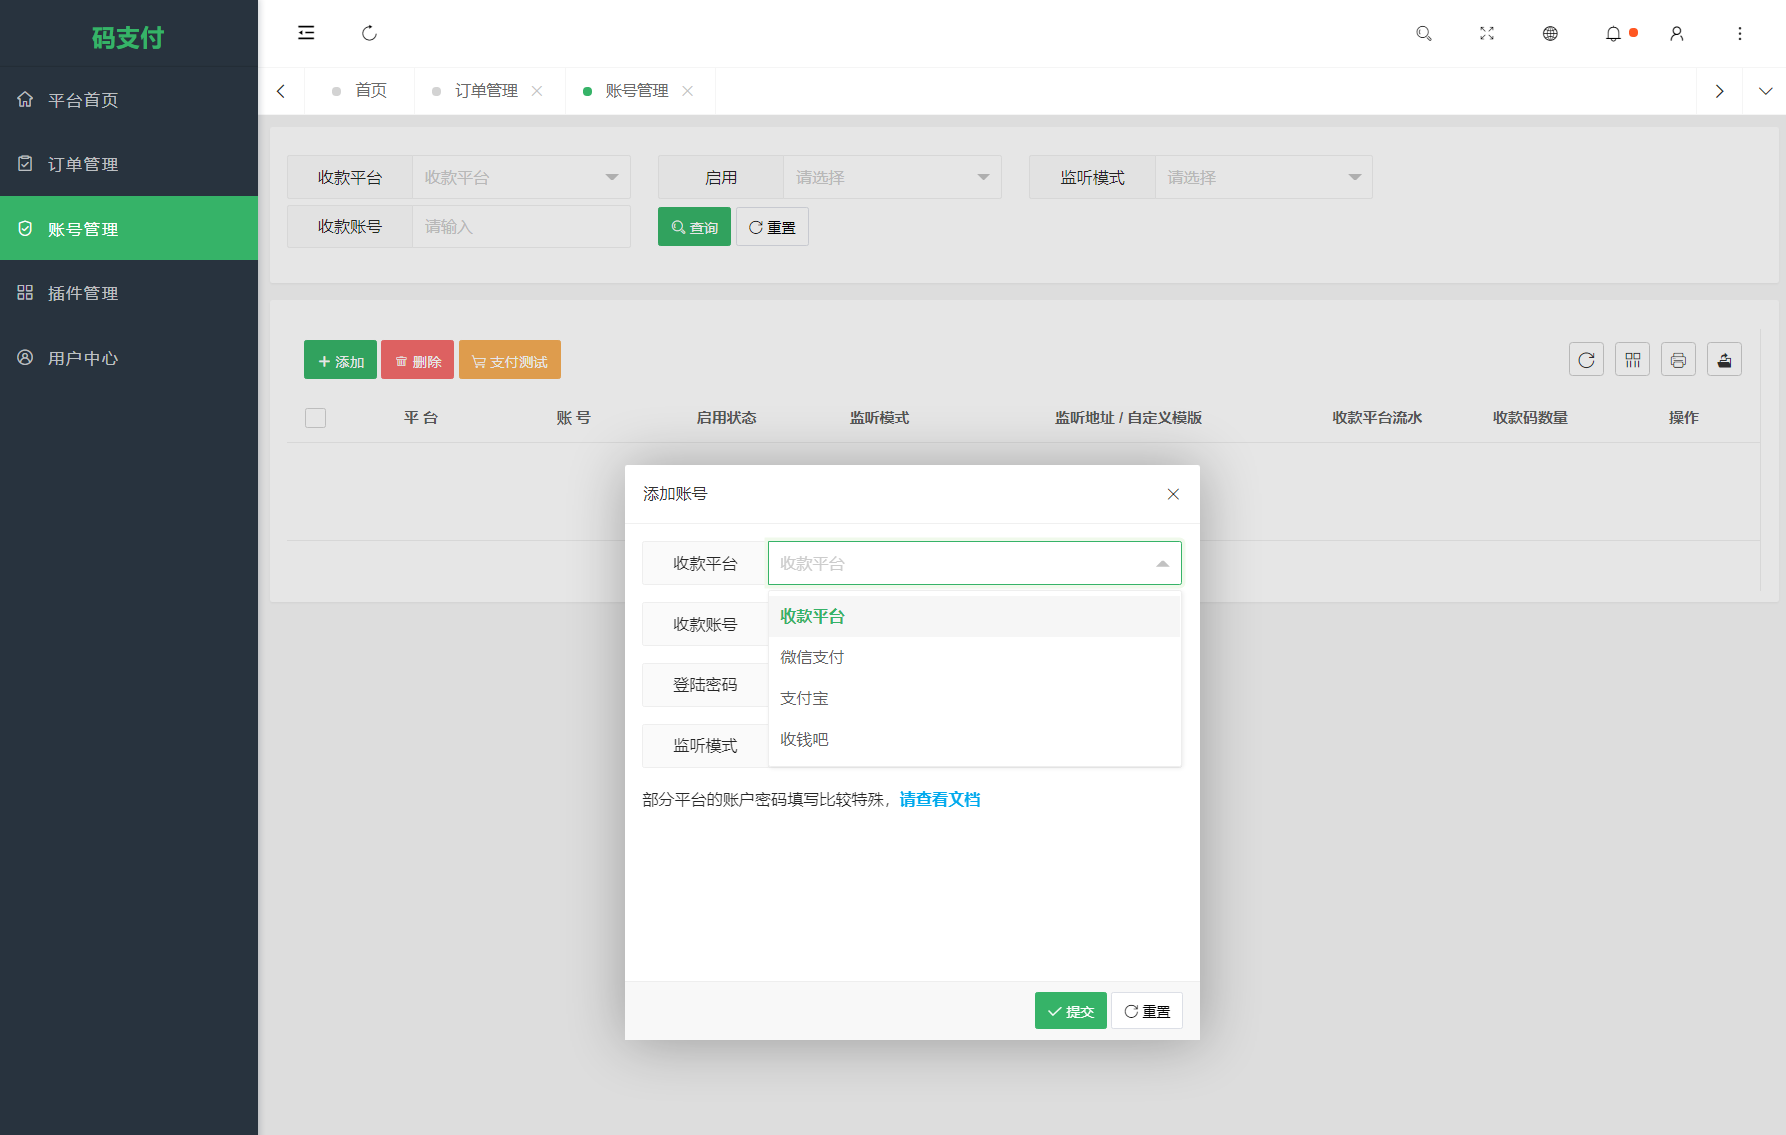Screen dimensions: 1786x1135
Task: Open user profile icon in top bar
Action: pyautogui.click(x=1677, y=33)
